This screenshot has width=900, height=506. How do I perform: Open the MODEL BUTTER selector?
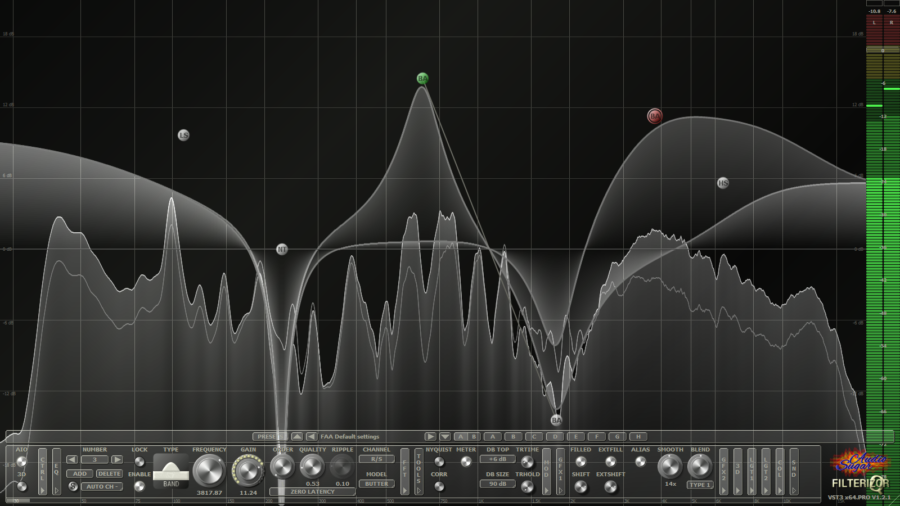[377, 484]
